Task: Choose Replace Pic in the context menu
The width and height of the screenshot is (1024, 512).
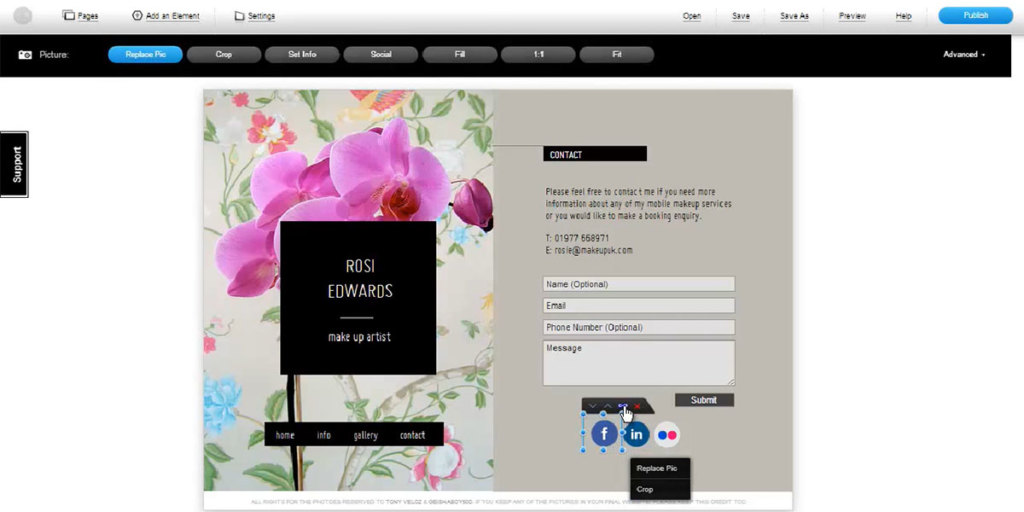Action: [657, 468]
